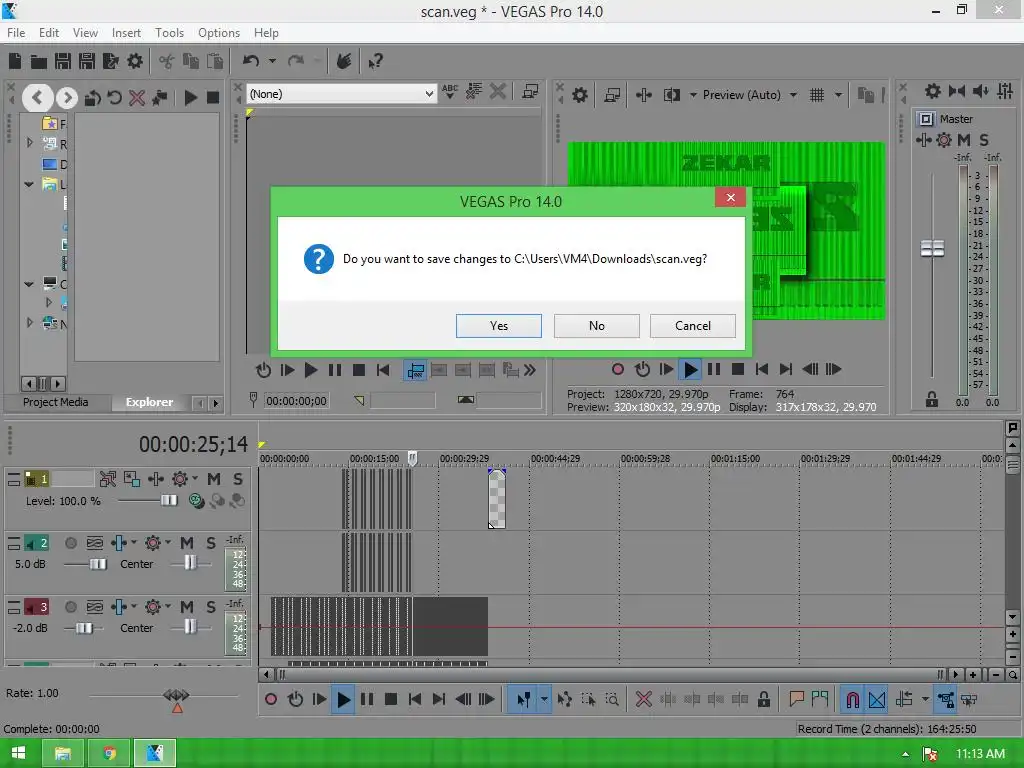Open the Preview (Auto) quality dropdown
This screenshot has width=1024, height=768.
tap(793, 95)
